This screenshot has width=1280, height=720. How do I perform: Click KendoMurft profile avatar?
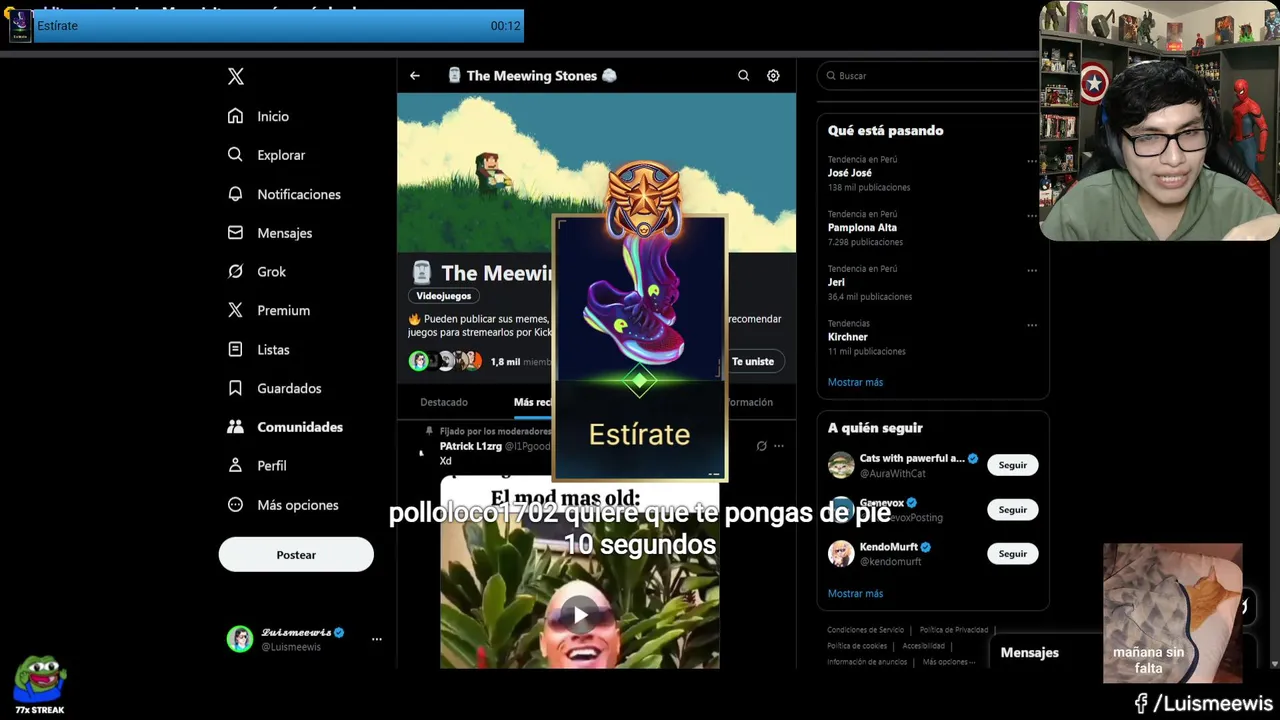pyautogui.click(x=841, y=553)
